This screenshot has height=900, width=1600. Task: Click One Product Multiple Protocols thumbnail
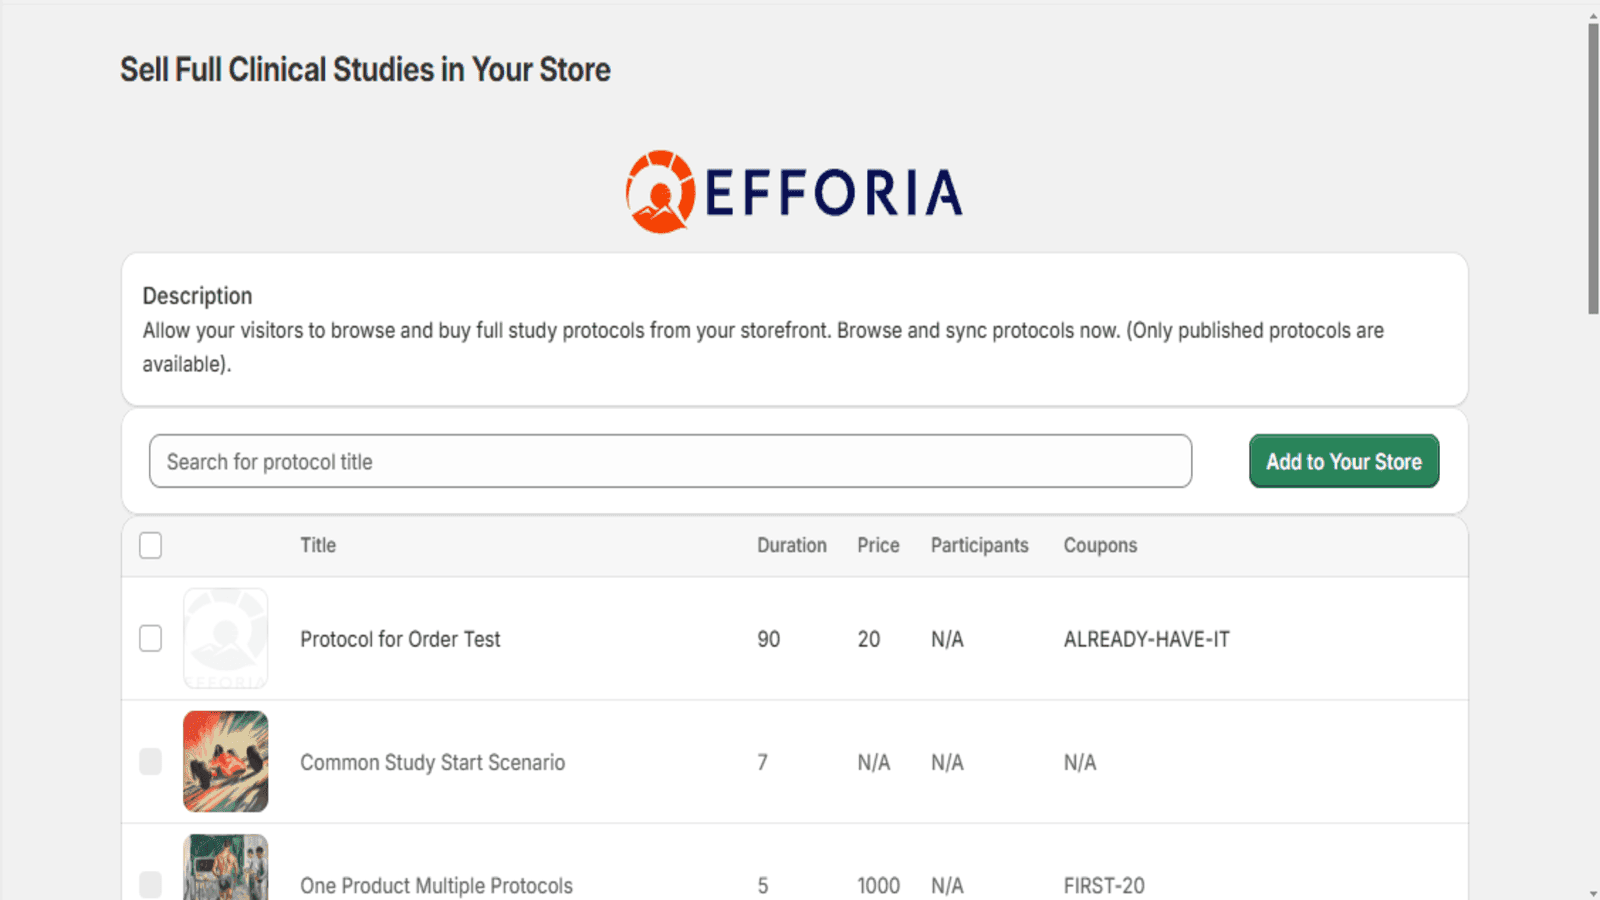click(225, 868)
